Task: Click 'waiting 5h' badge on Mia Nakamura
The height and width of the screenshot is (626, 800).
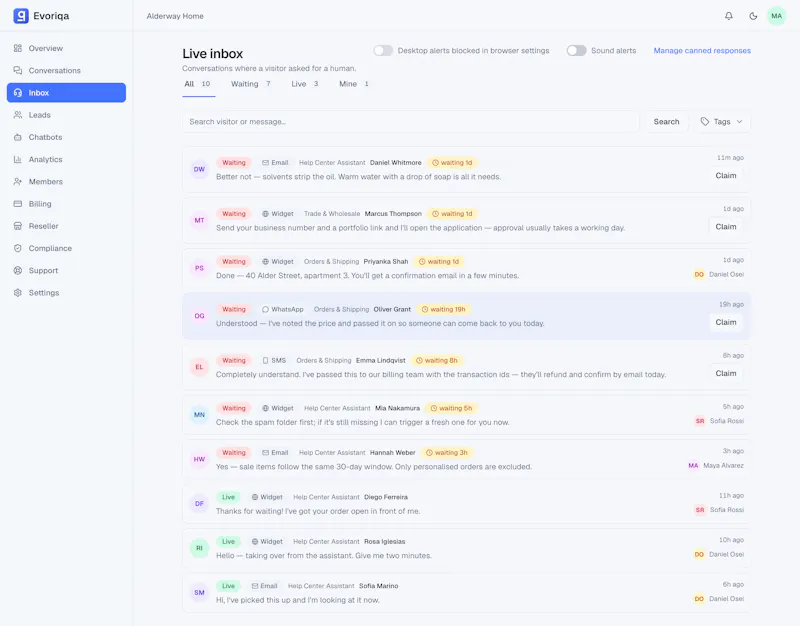Action: 451,408
